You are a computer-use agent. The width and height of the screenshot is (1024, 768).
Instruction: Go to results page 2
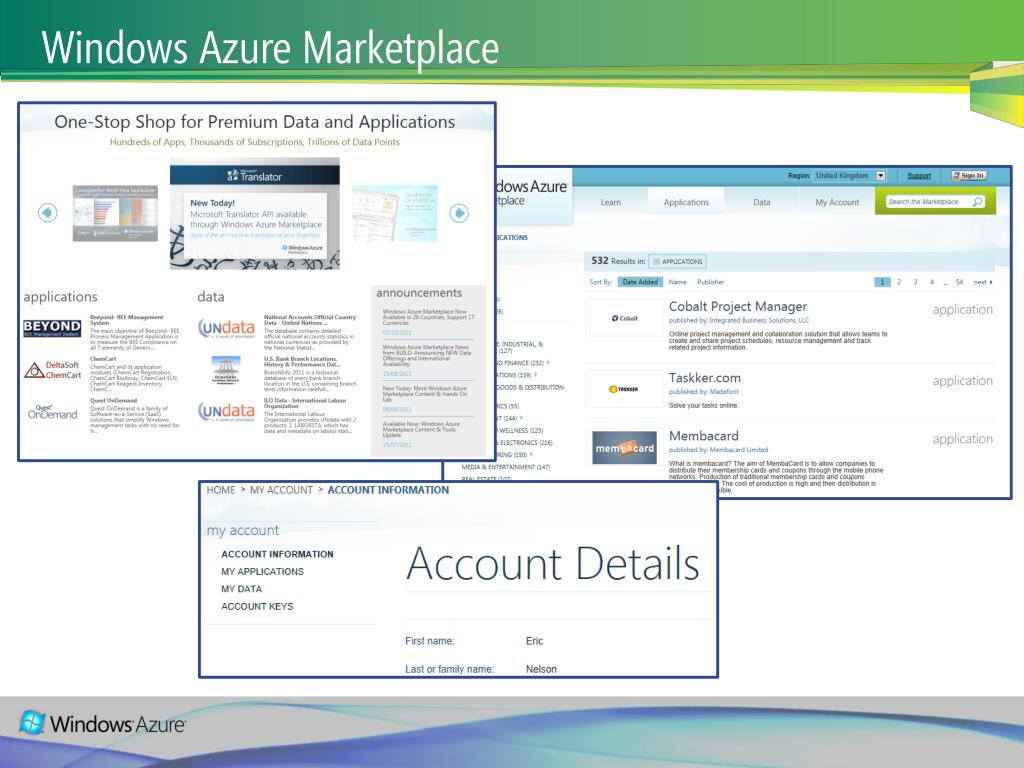899,282
